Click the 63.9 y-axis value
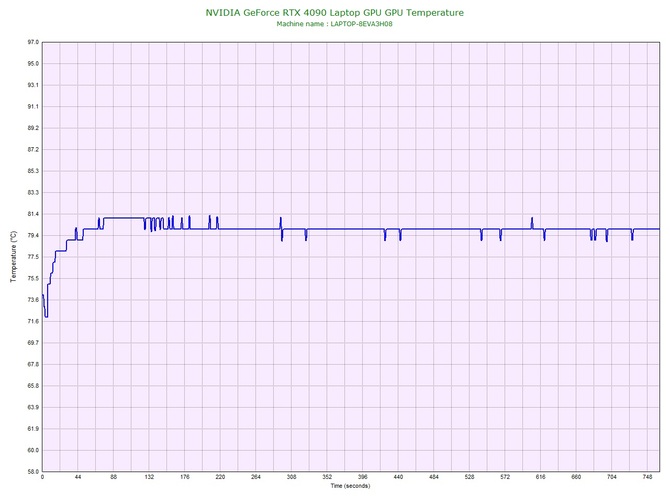Image resolution: width=670 pixels, height=503 pixels. point(33,407)
